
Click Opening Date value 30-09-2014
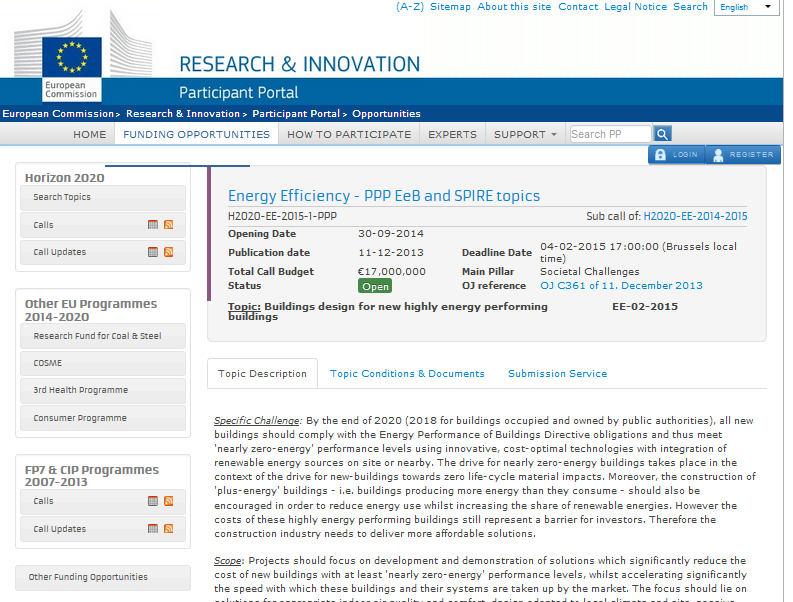(x=391, y=234)
